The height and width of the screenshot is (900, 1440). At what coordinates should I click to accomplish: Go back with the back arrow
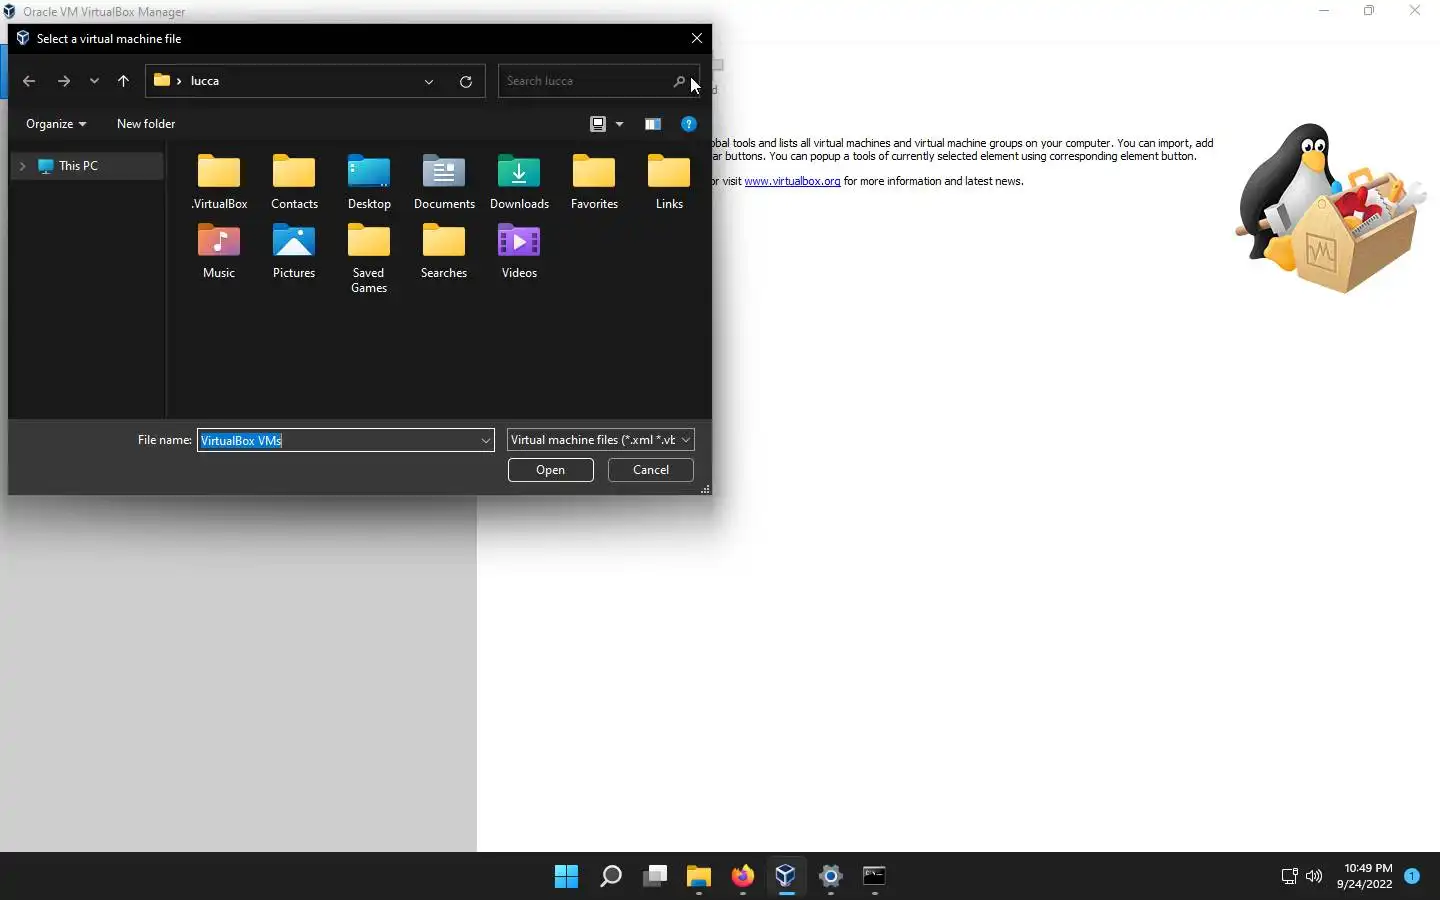click(x=29, y=81)
